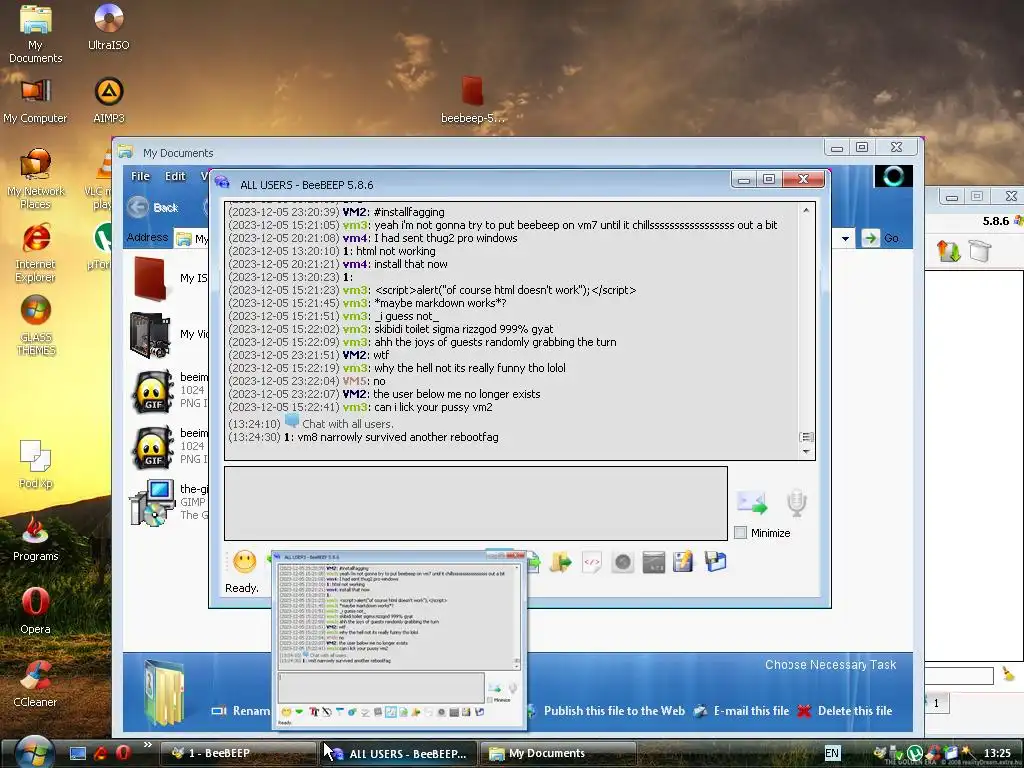Expand the address bar dropdown arrow

[x=845, y=238]
